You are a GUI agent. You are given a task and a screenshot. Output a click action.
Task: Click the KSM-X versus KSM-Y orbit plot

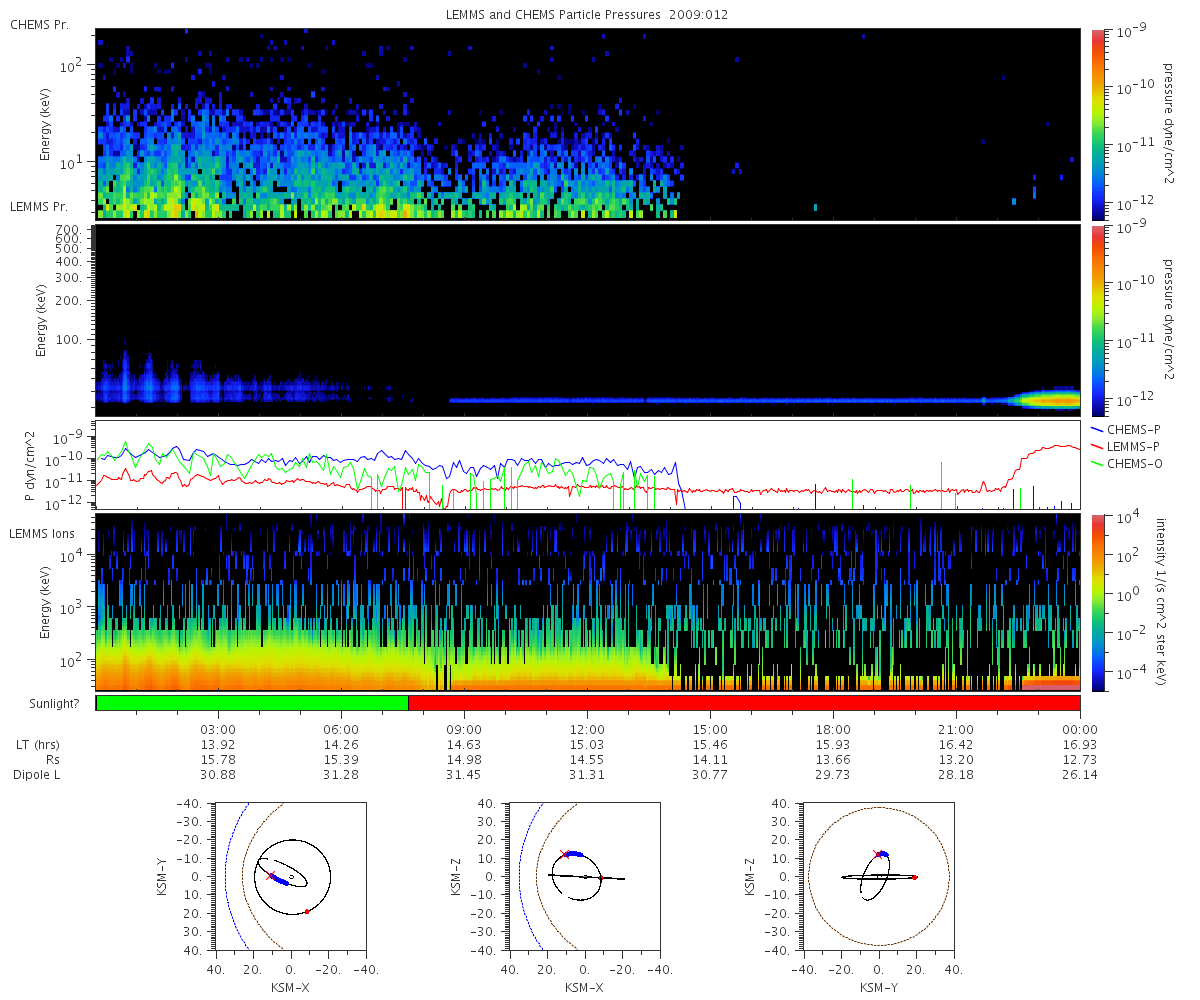(x=291, y=877)
